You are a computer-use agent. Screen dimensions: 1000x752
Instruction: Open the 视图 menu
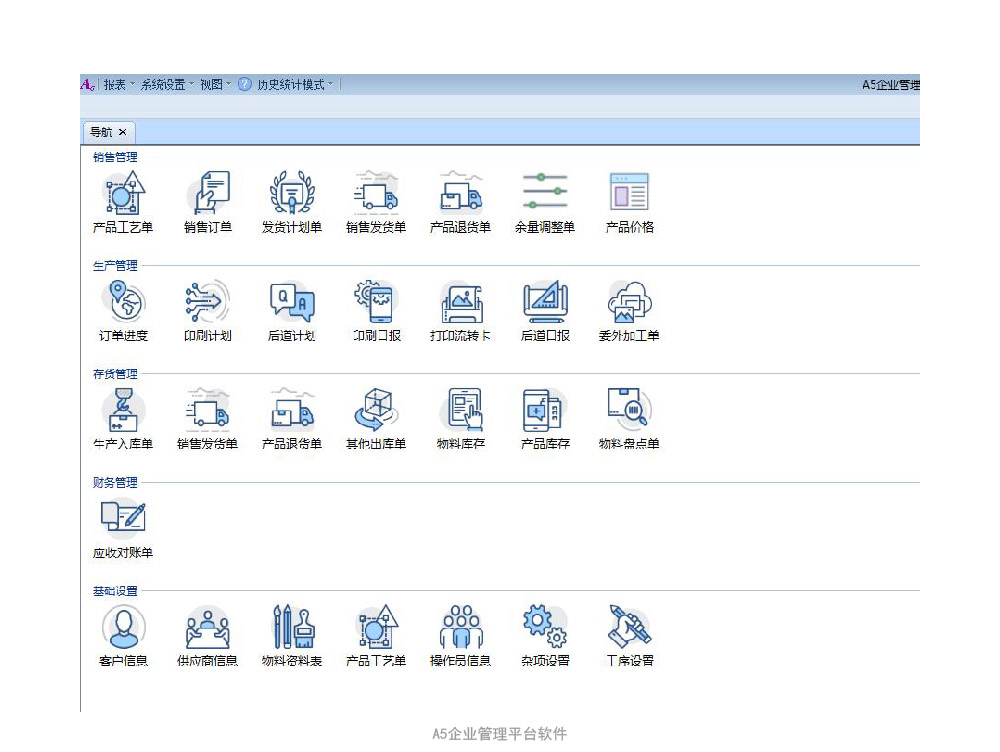click(x=216, y=84)
